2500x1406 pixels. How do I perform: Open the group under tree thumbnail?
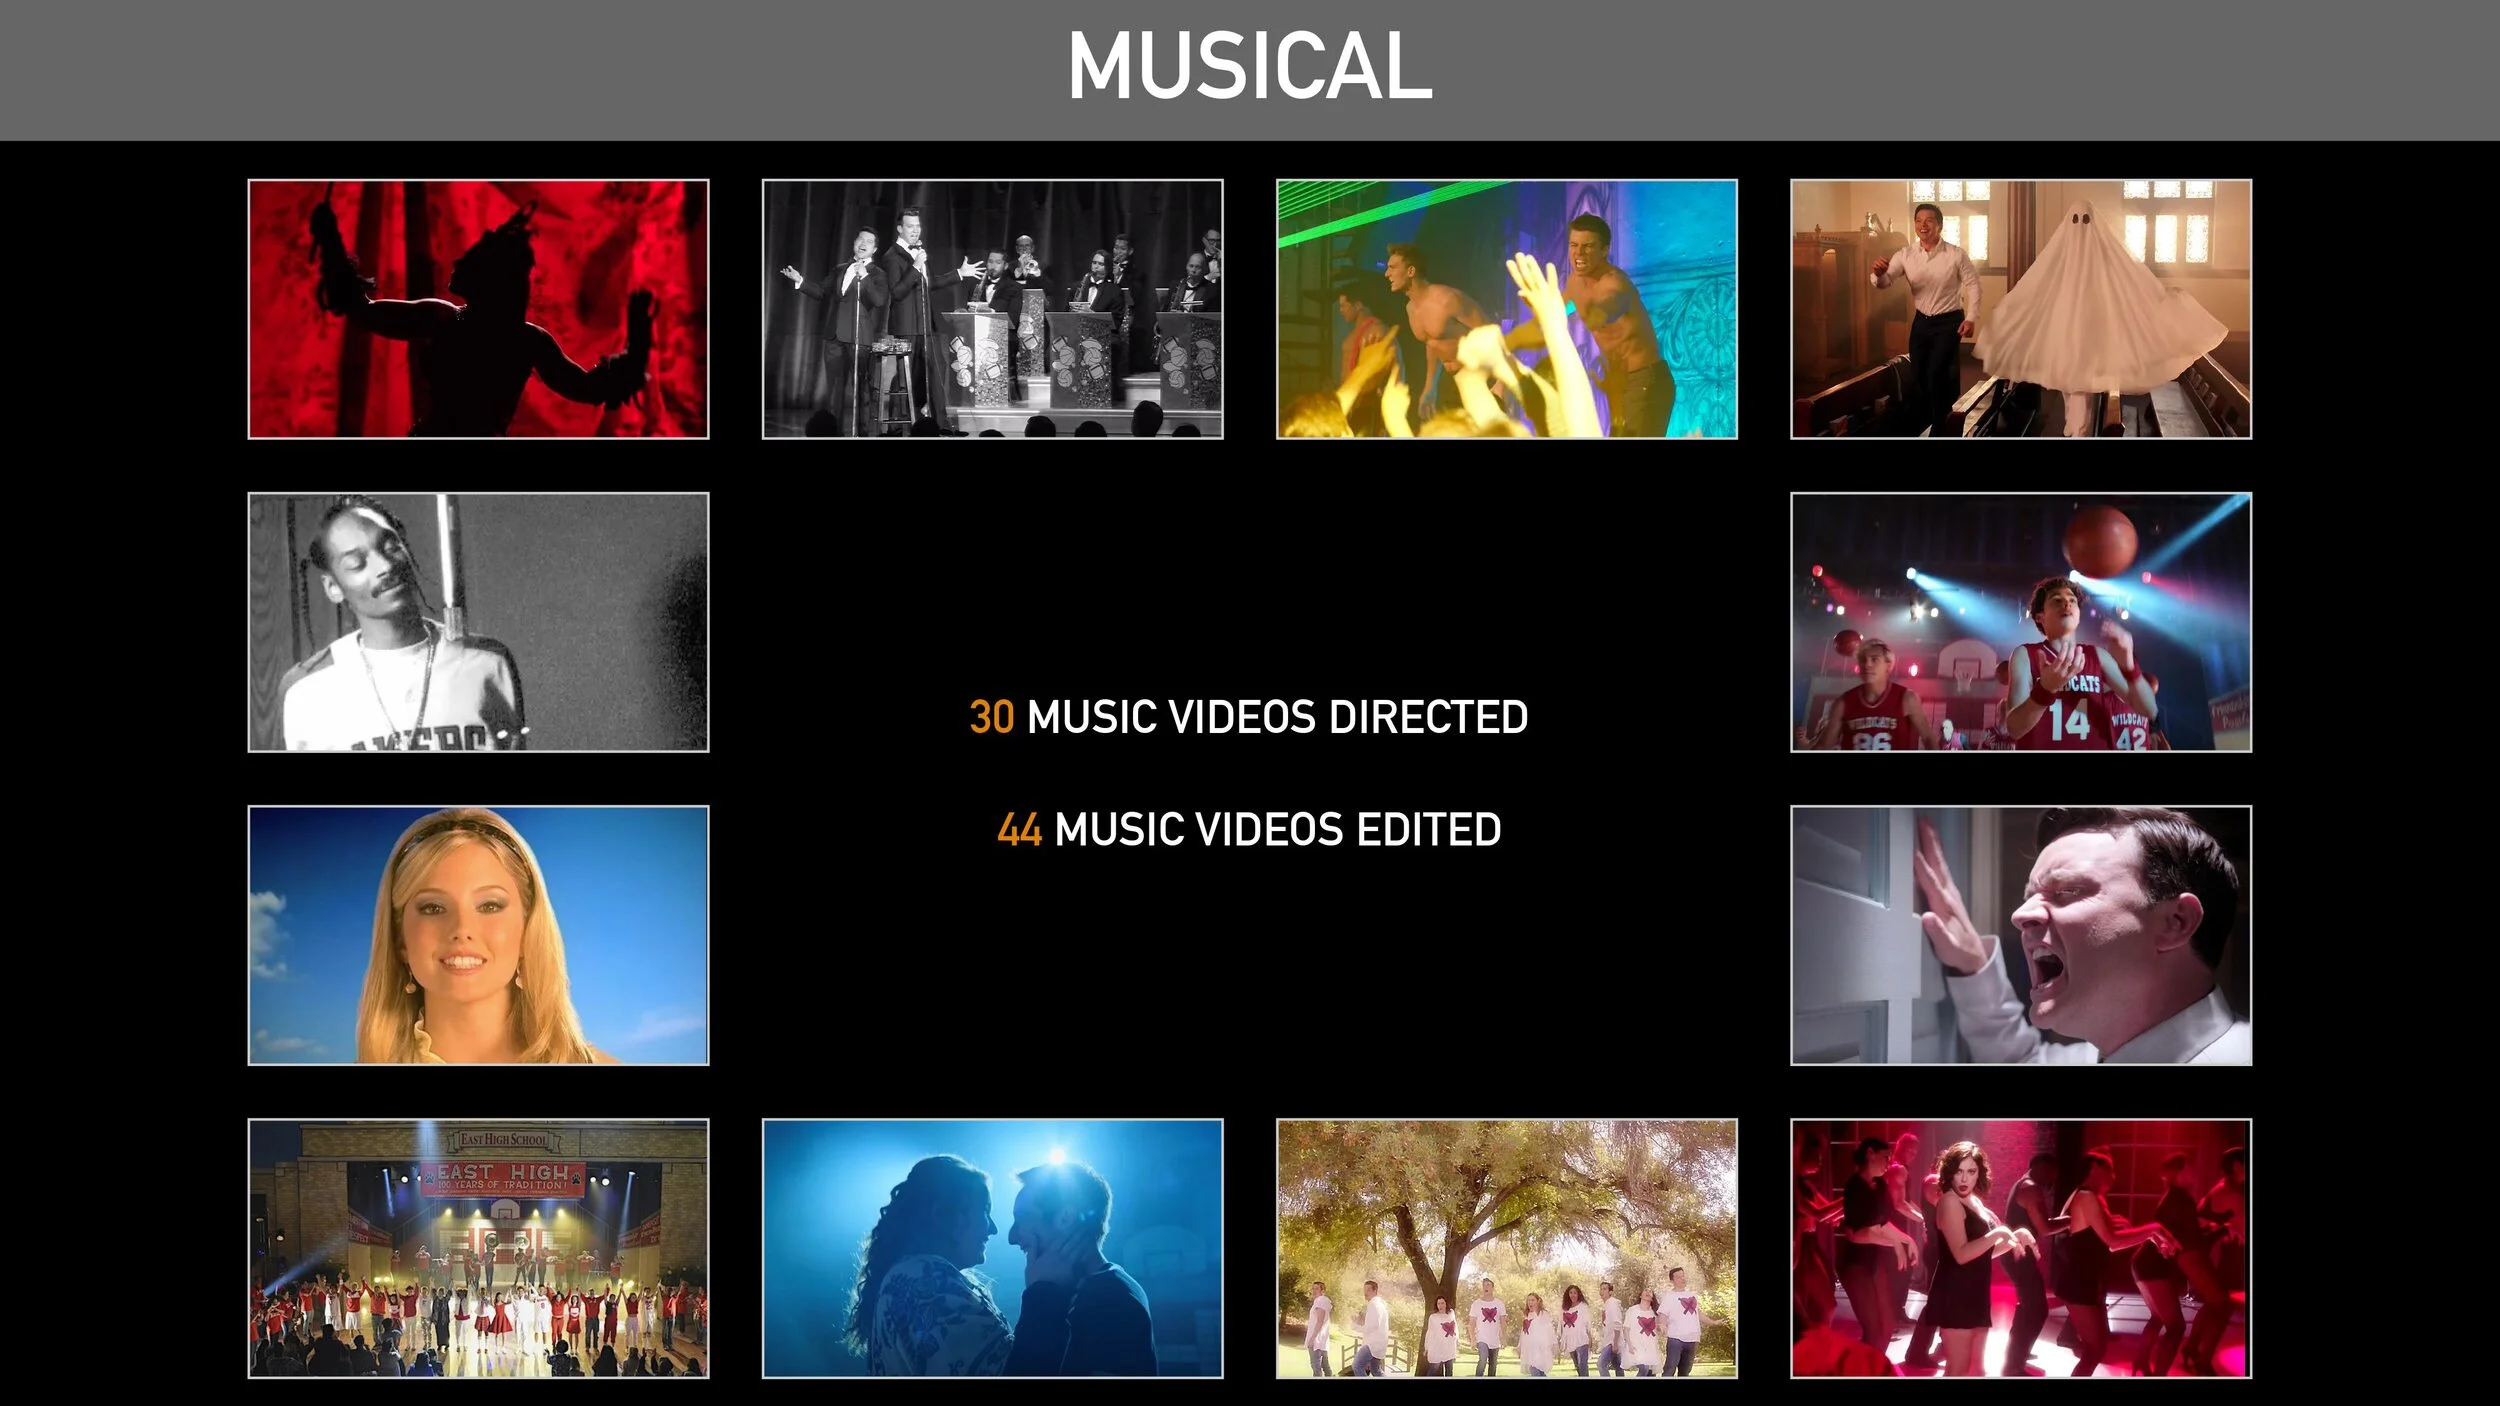pyautogui.click(x=1506, y=1248)
